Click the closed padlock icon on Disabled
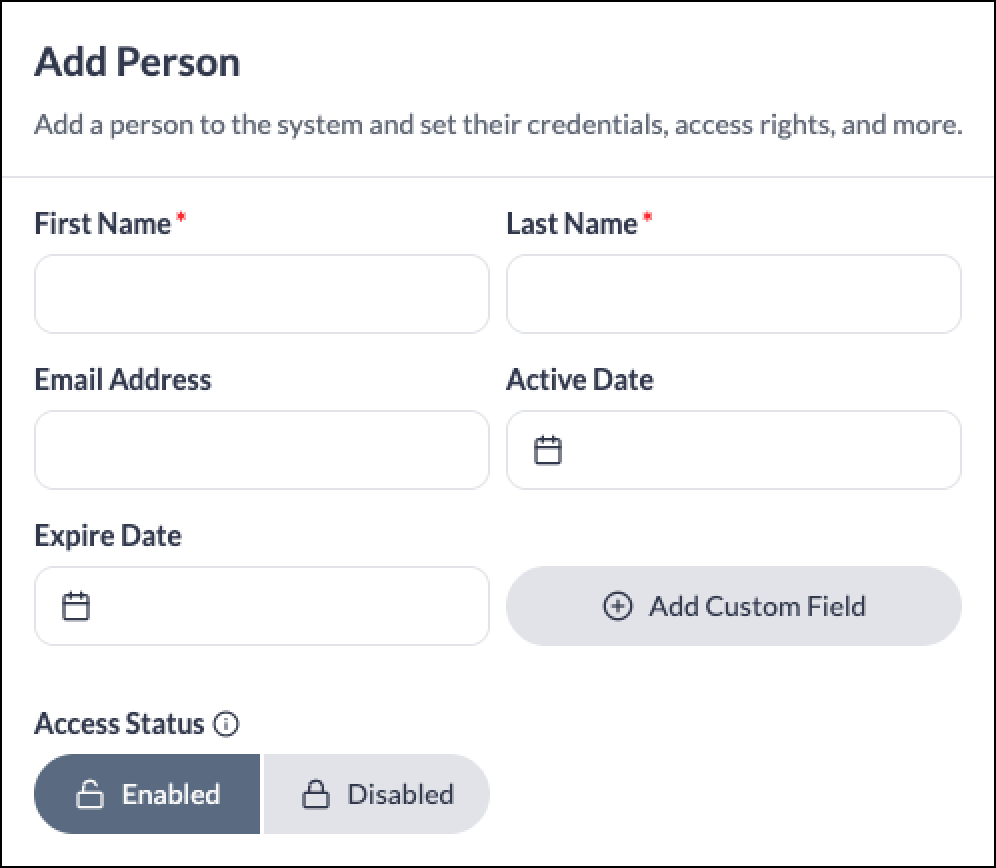This screenshot has width=996, height=868. (x=315, y=794)
